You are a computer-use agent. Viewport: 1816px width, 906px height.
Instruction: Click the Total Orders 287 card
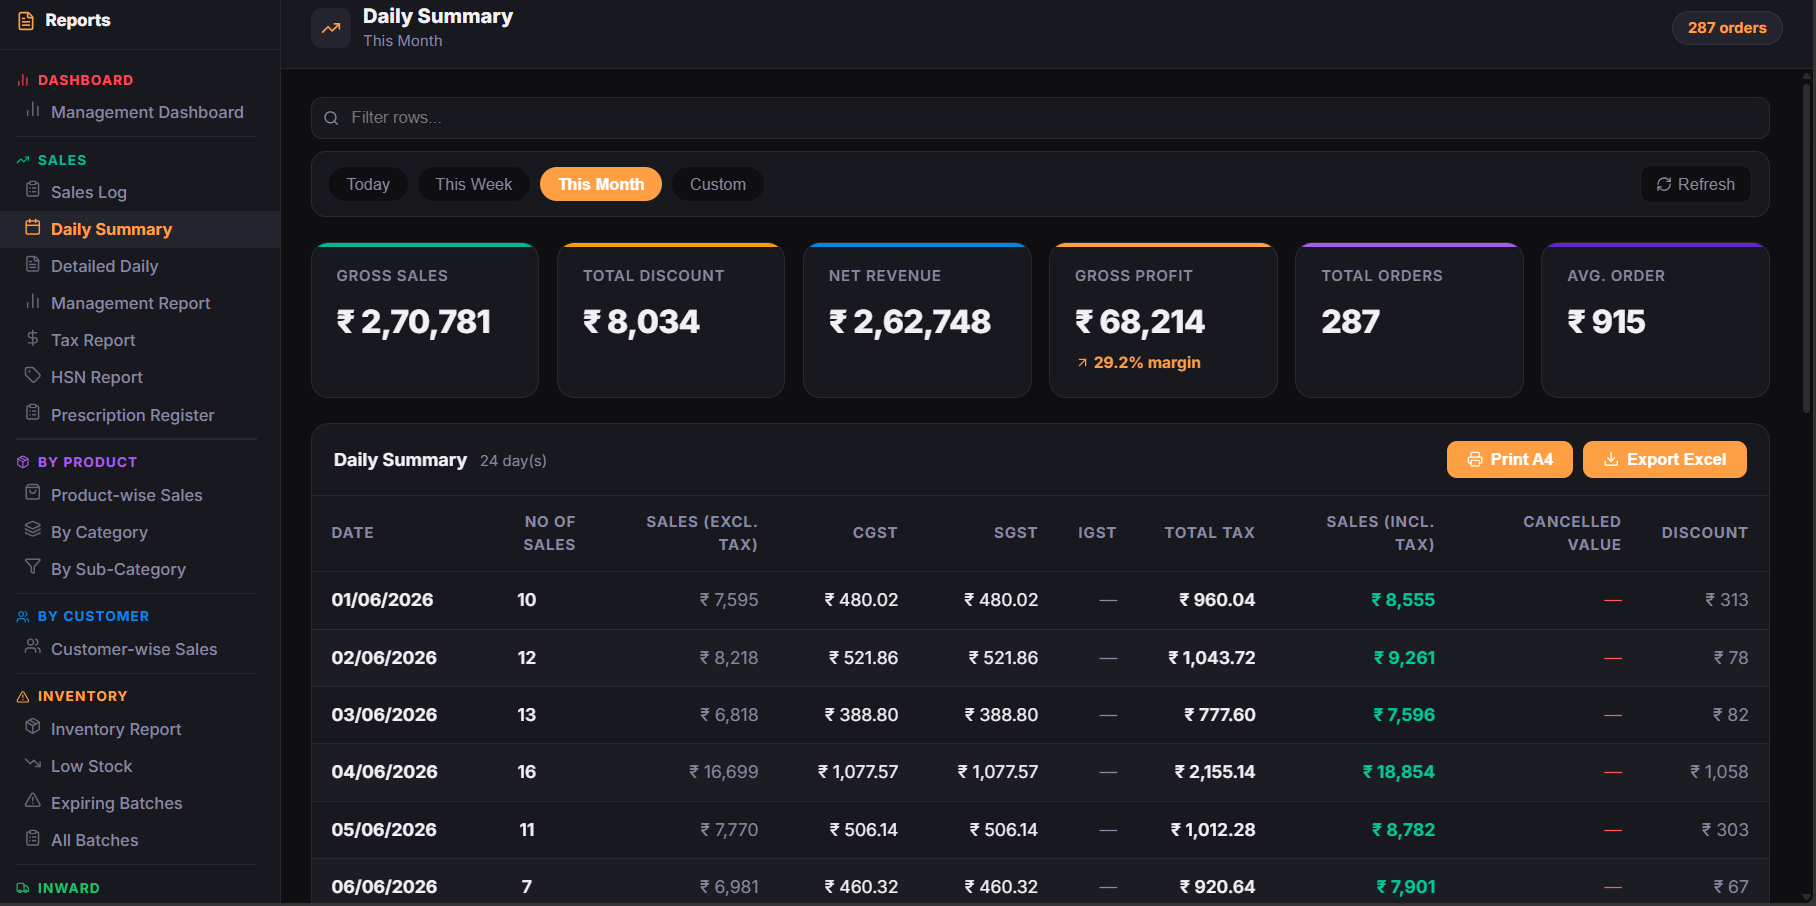pos(1409,320)
